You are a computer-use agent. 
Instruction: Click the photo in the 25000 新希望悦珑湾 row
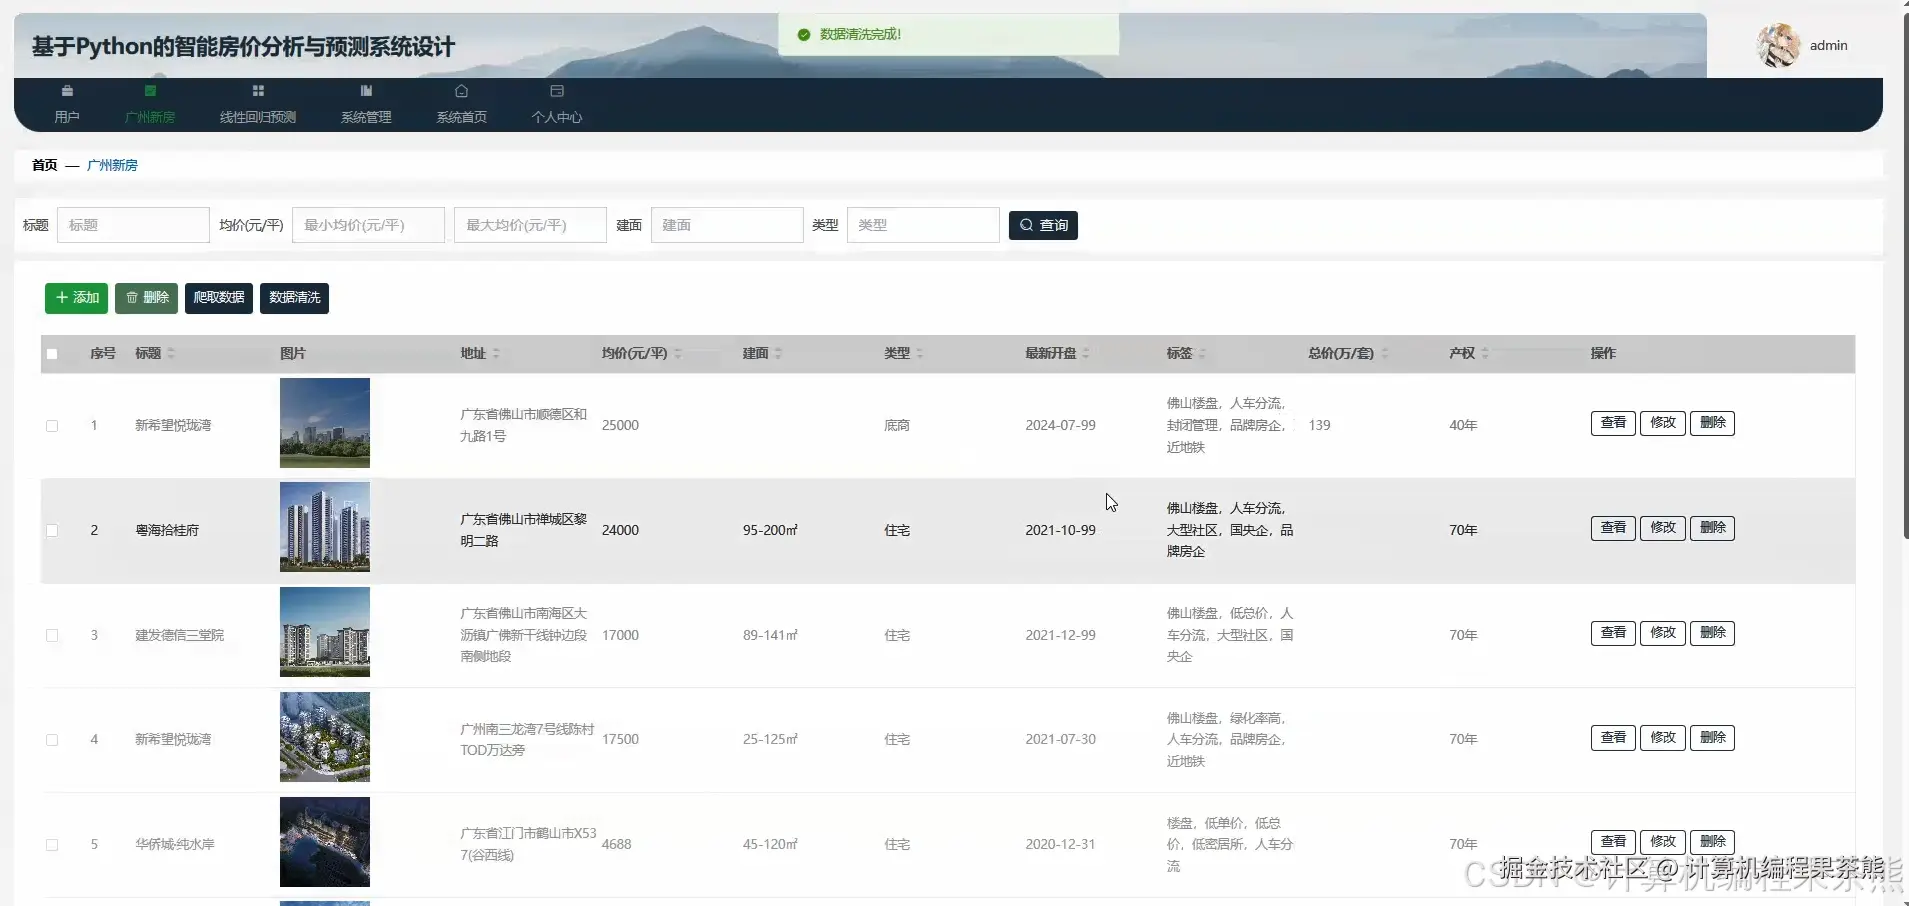tap(325, 423)
